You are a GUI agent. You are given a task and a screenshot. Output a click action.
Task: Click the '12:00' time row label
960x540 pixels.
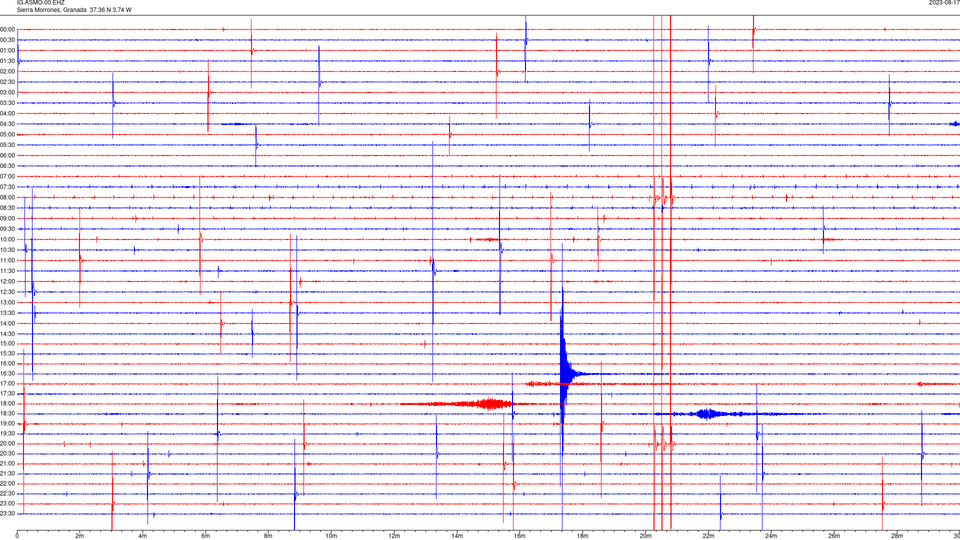[x=8, y=281]
